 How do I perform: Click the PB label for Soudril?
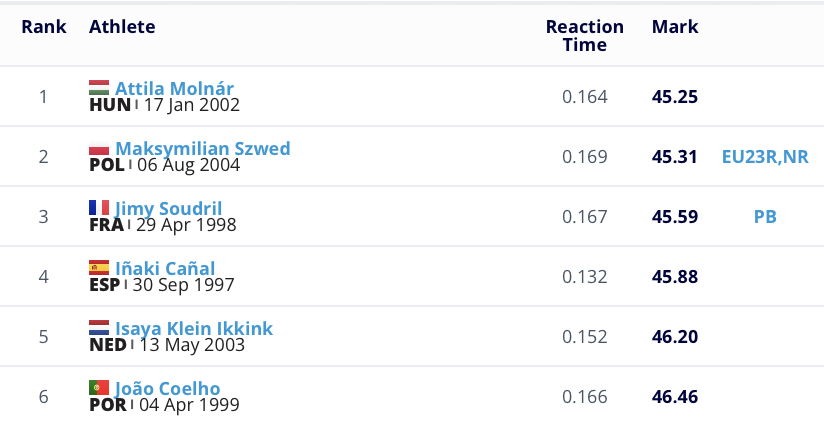click(765, 216)
